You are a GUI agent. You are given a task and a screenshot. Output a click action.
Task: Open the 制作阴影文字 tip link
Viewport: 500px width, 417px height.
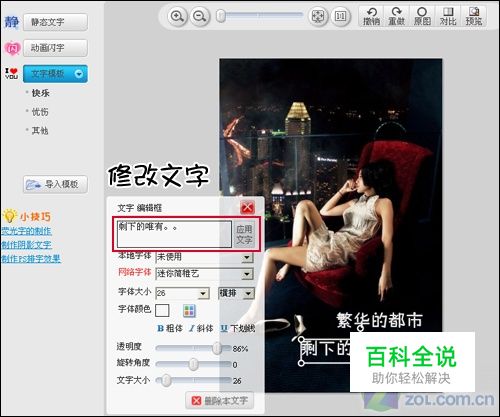click(26, 245)
